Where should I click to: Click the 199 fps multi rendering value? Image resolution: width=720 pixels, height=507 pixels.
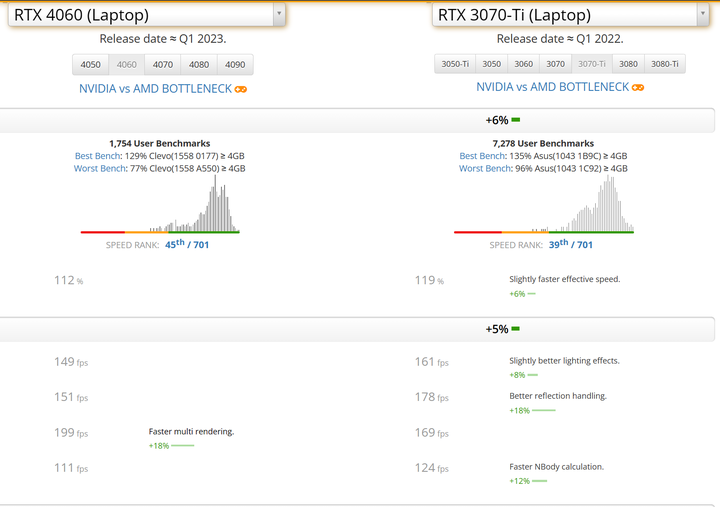71,433
